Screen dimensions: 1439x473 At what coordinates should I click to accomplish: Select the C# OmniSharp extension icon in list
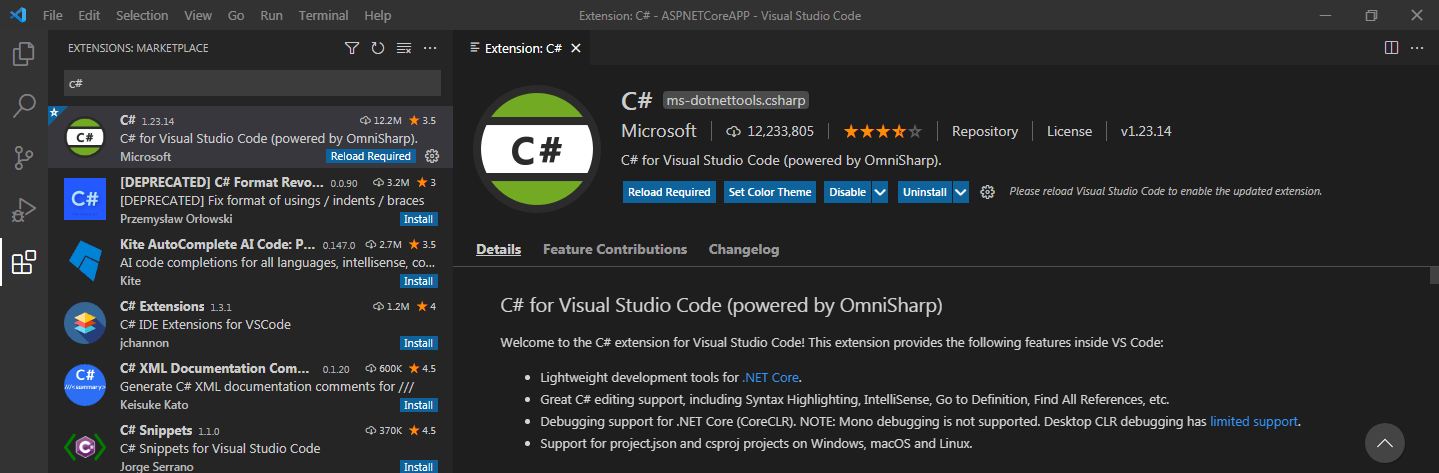coord(84,136)
